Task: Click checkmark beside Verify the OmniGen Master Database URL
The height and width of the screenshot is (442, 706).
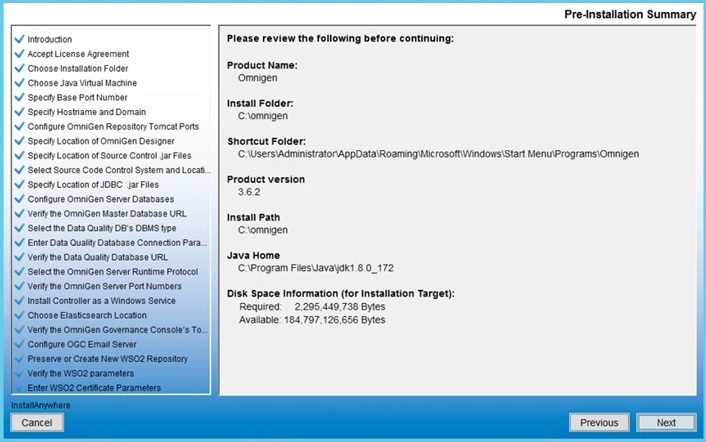Action: (19, 213)
